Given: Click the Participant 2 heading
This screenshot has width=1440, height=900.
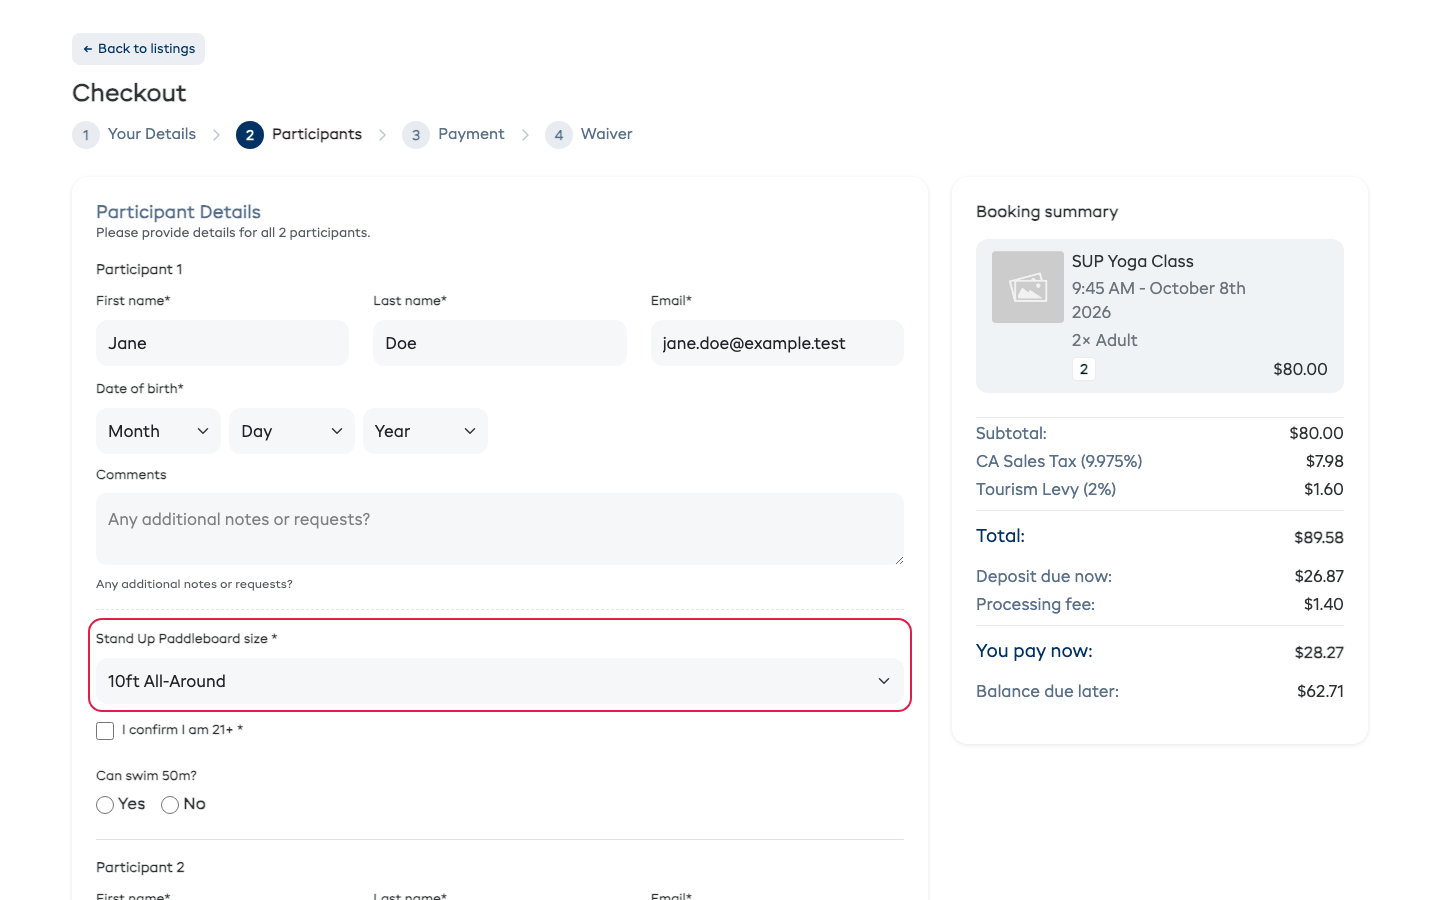Looking at the screenshot, I should (140, 867).
